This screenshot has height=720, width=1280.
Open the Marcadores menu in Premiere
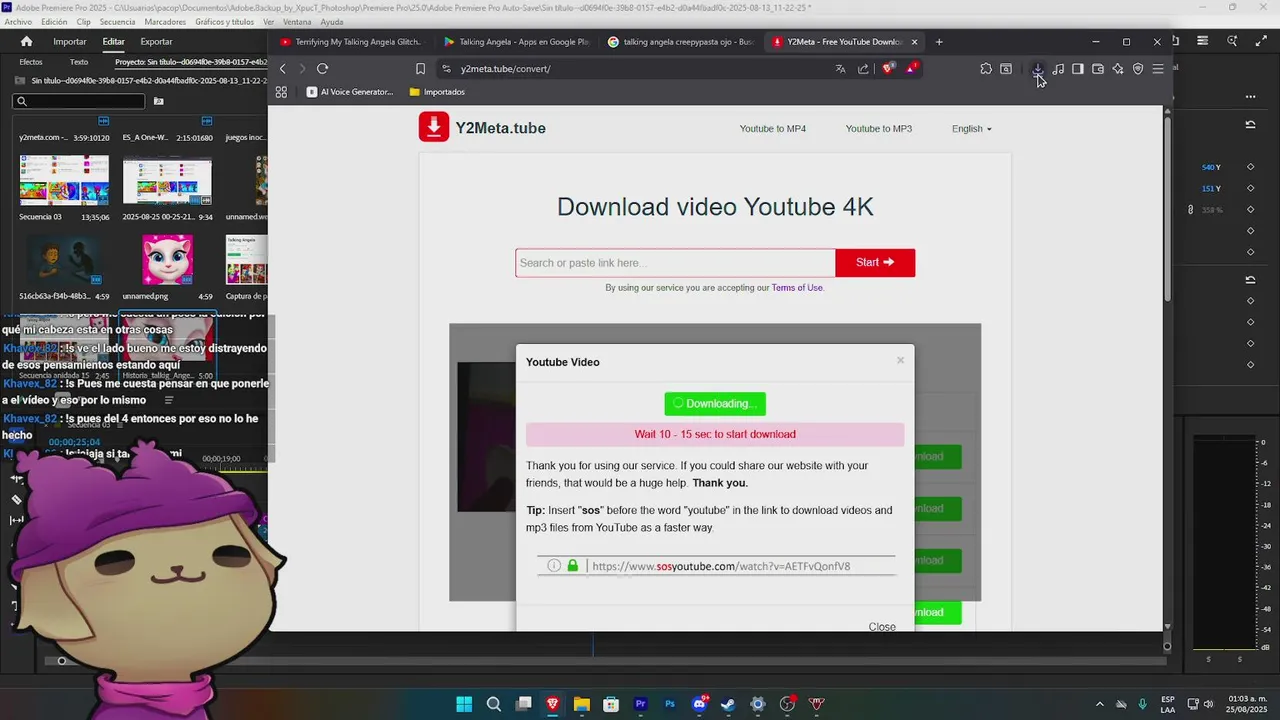(x=165, y=22)
